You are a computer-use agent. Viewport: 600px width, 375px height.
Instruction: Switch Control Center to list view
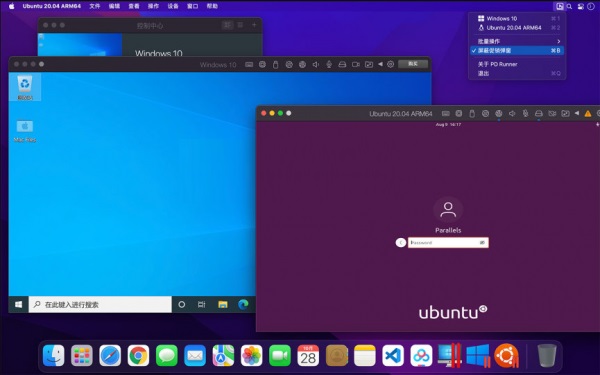240,25
